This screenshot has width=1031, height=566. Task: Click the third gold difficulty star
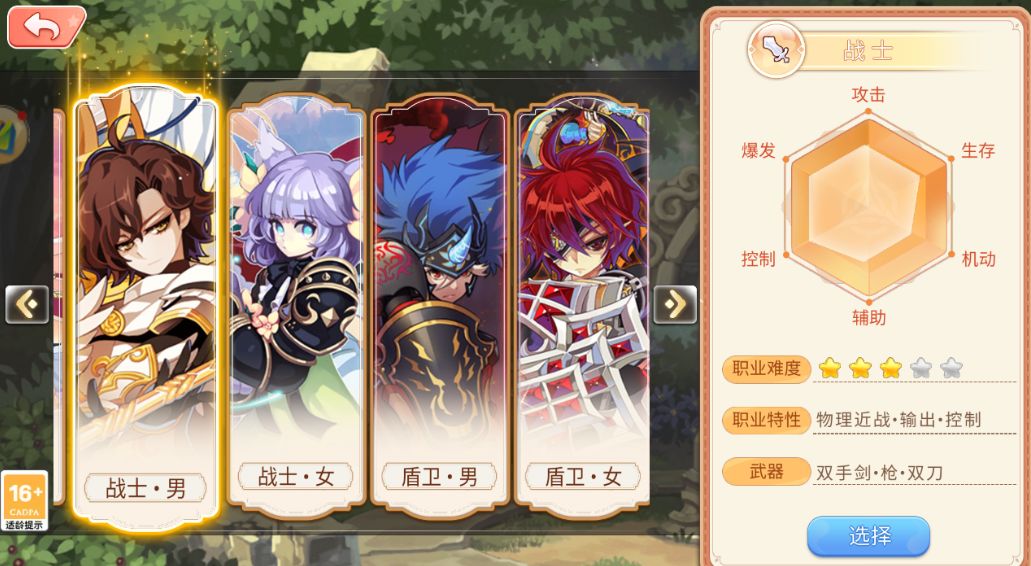(x=890, y=368)
